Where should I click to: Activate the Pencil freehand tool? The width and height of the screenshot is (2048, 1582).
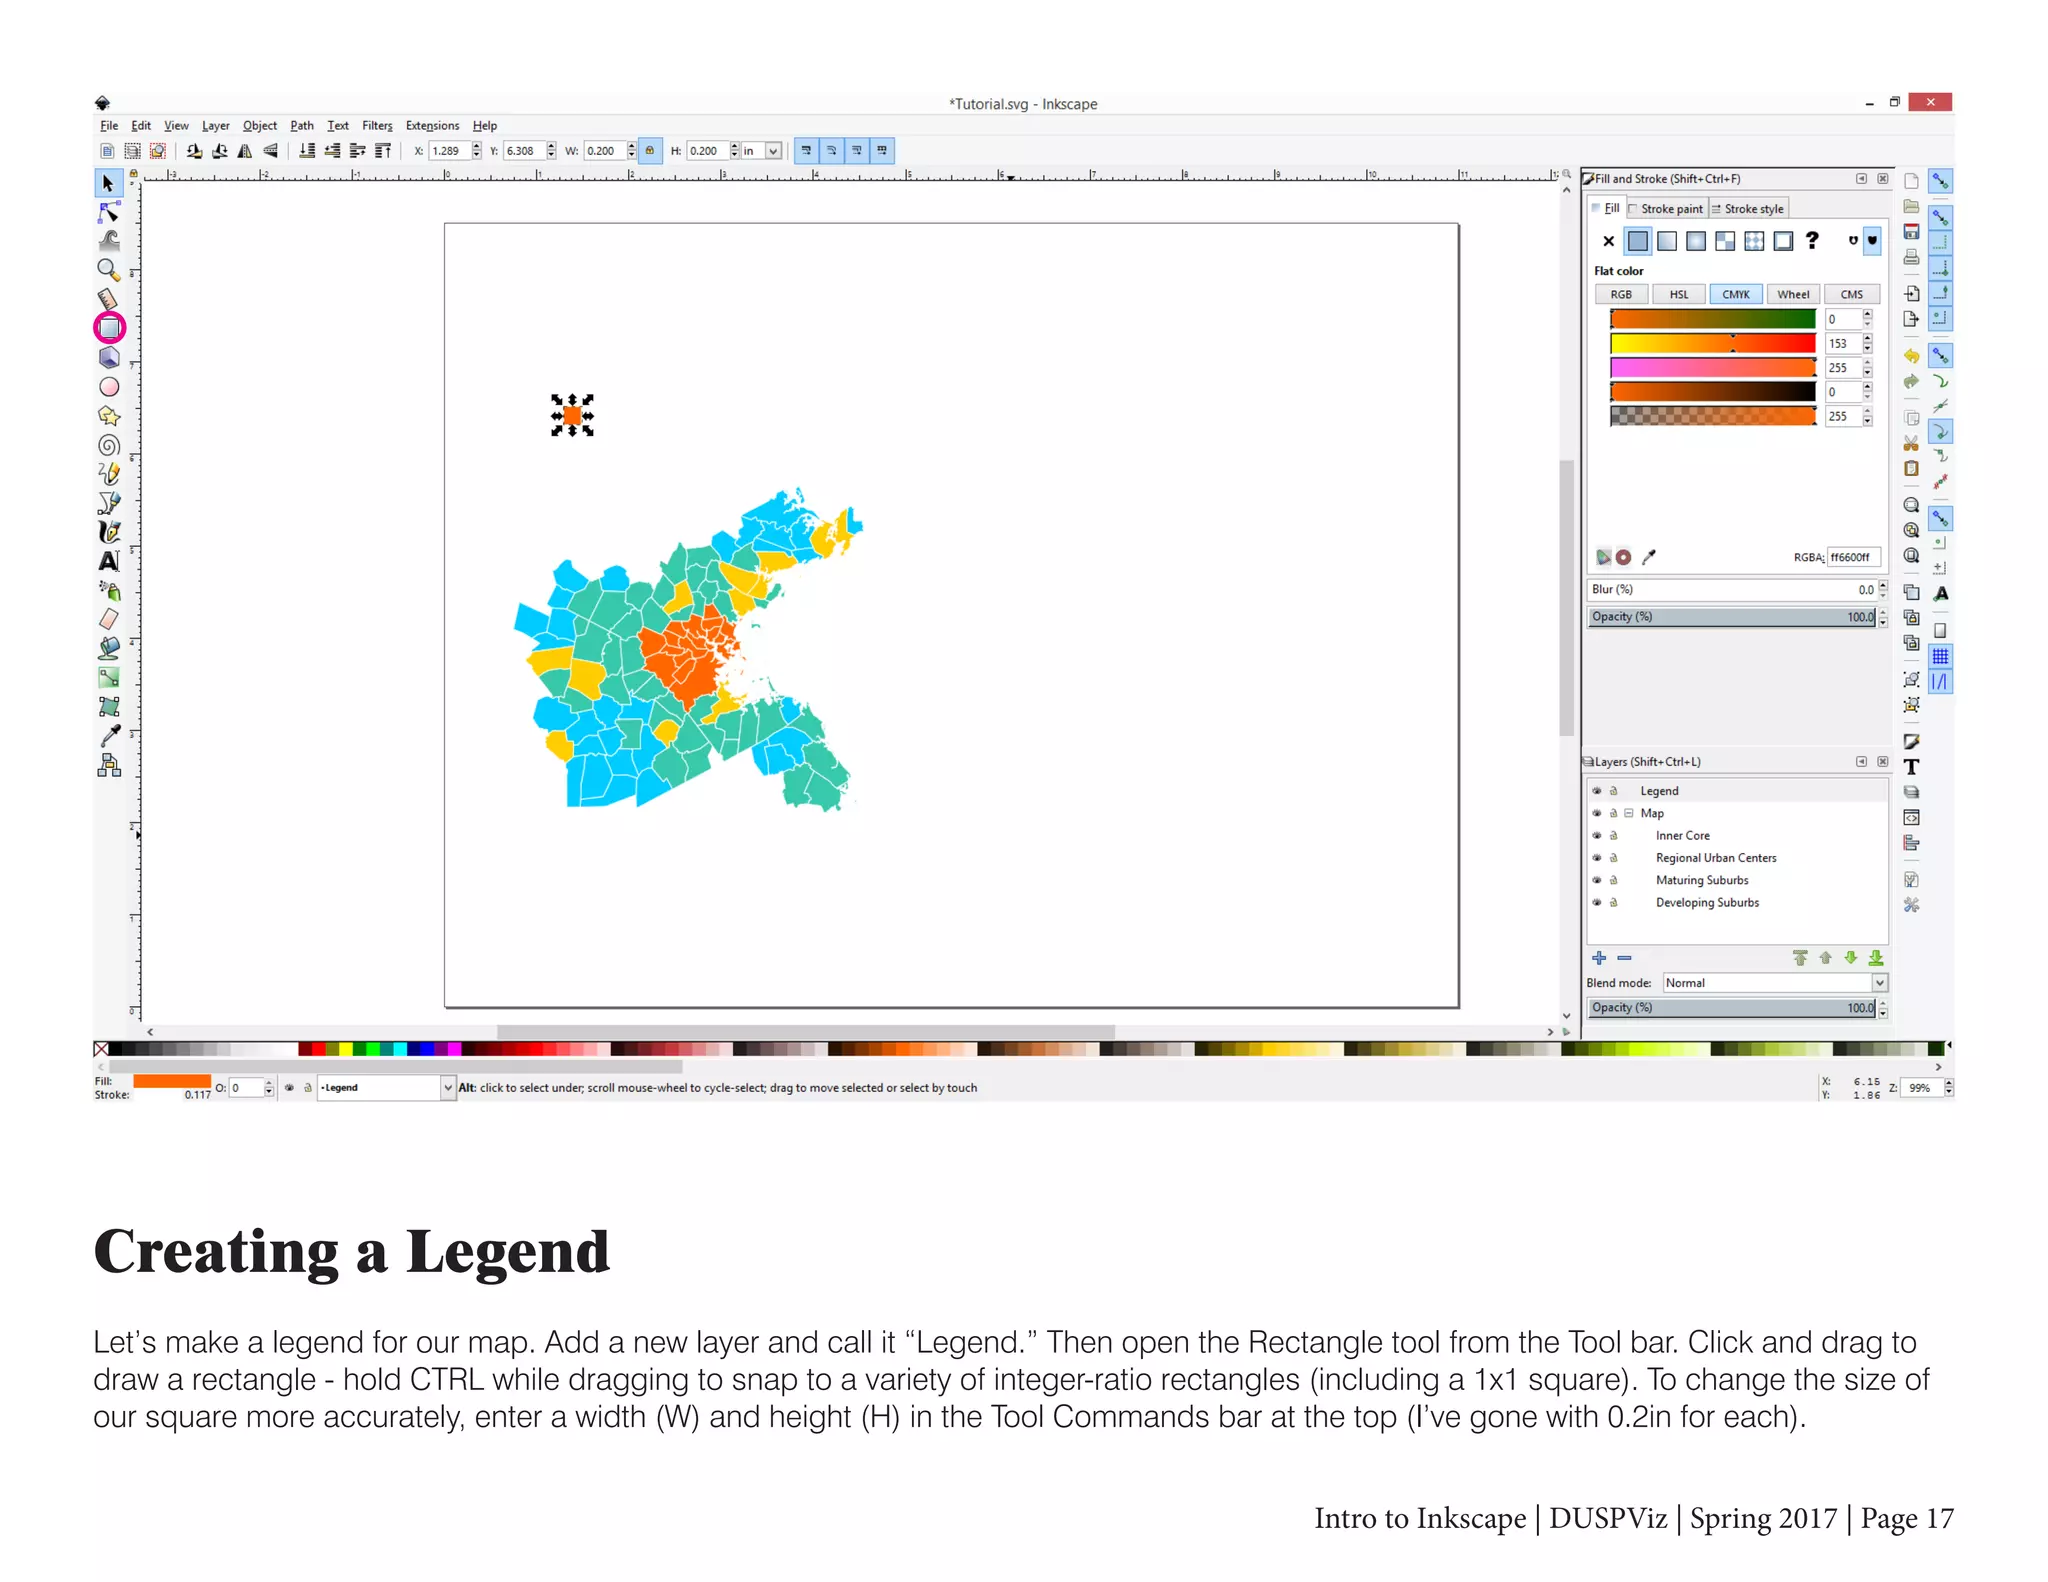pyautogui.click(x=109, y=474)
